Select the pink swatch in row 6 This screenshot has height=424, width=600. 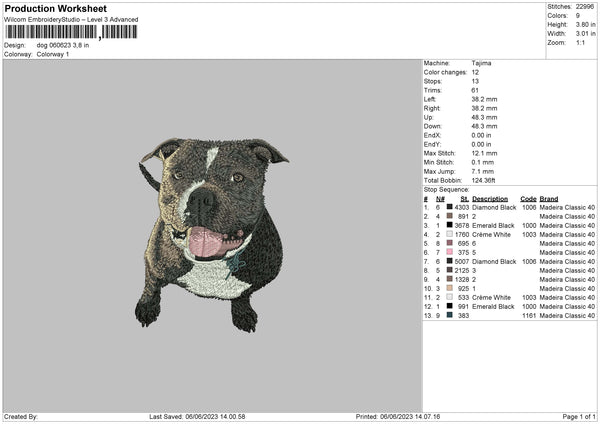450,252
